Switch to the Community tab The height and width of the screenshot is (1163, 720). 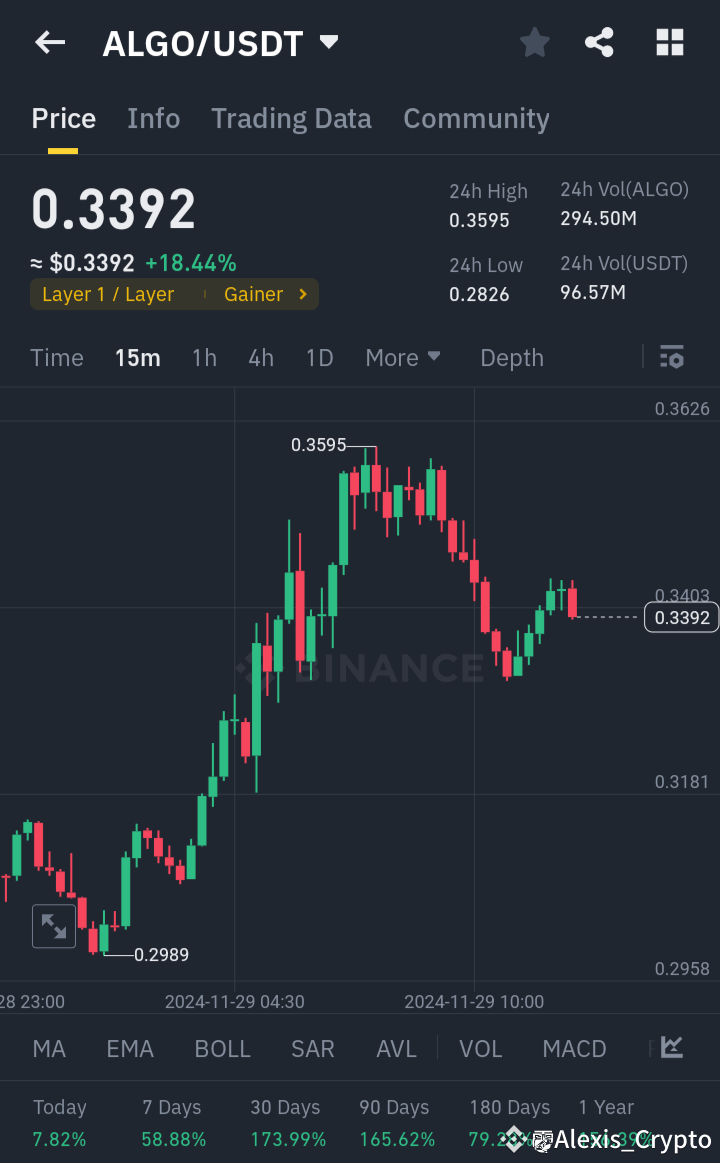click(x=476, y=118)
